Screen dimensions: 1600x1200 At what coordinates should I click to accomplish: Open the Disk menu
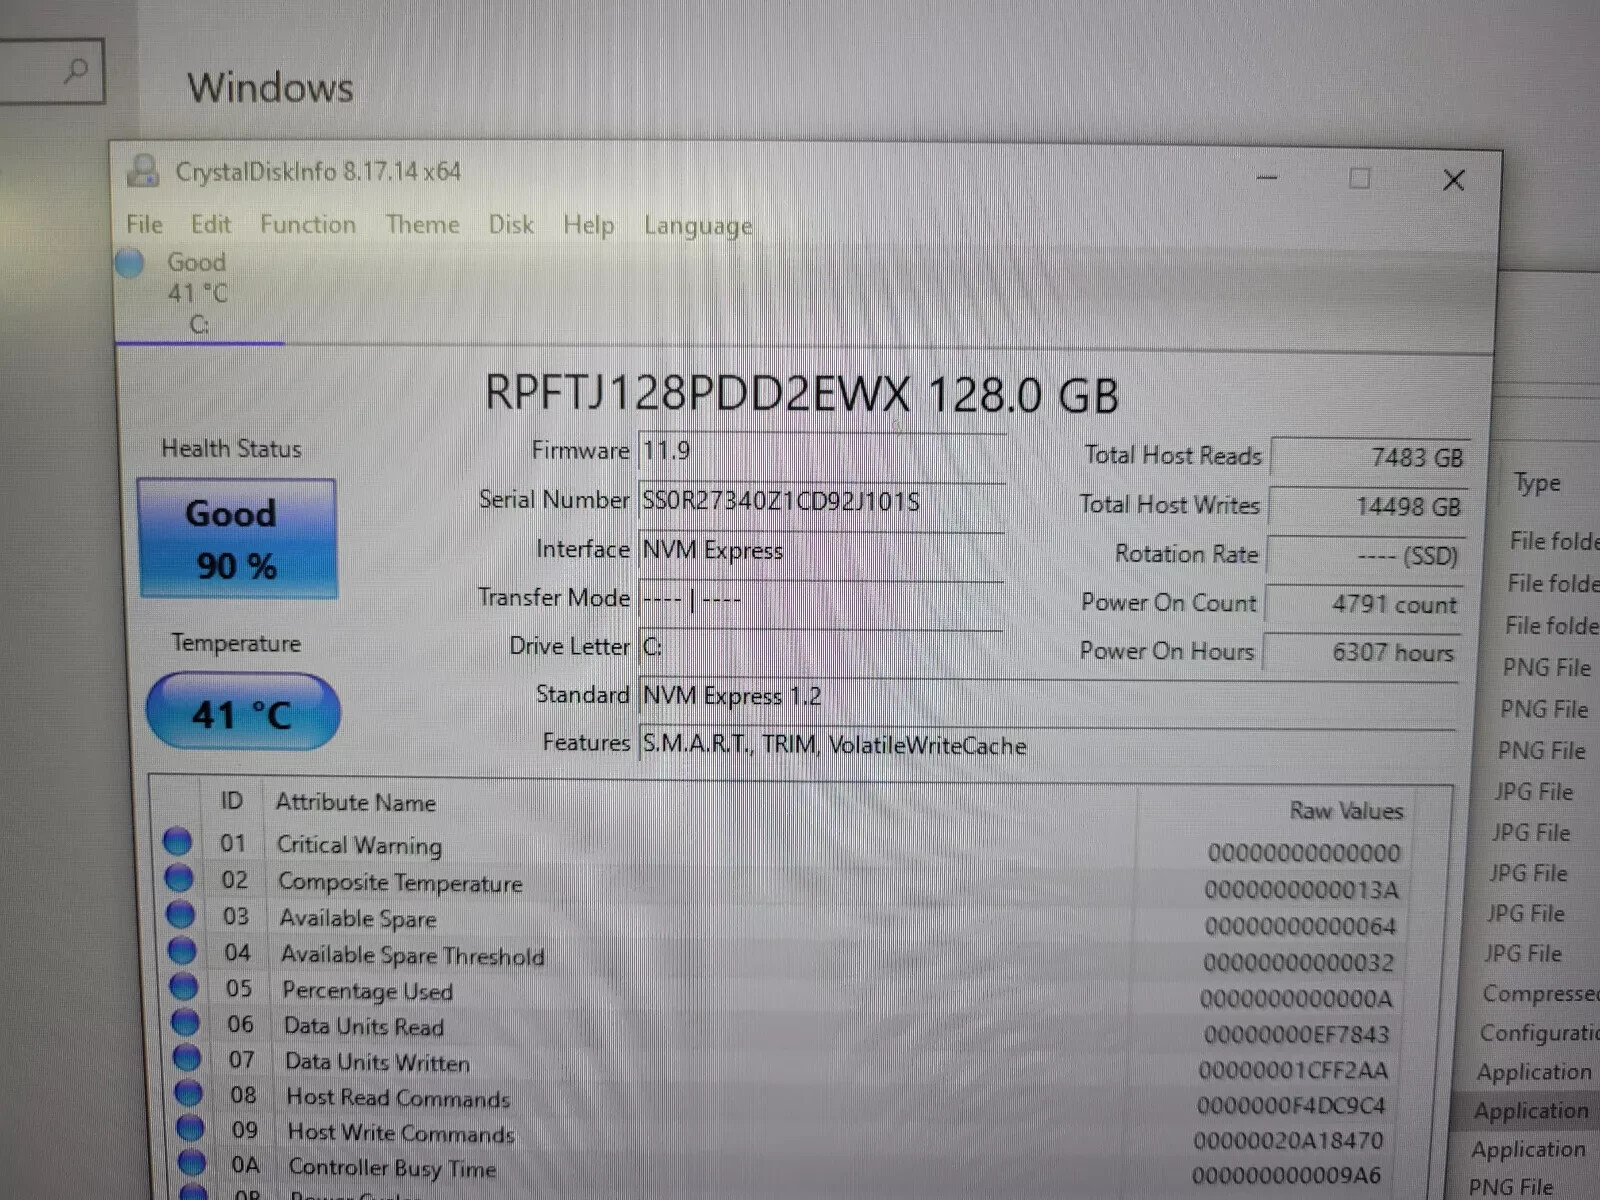[511, 225]
